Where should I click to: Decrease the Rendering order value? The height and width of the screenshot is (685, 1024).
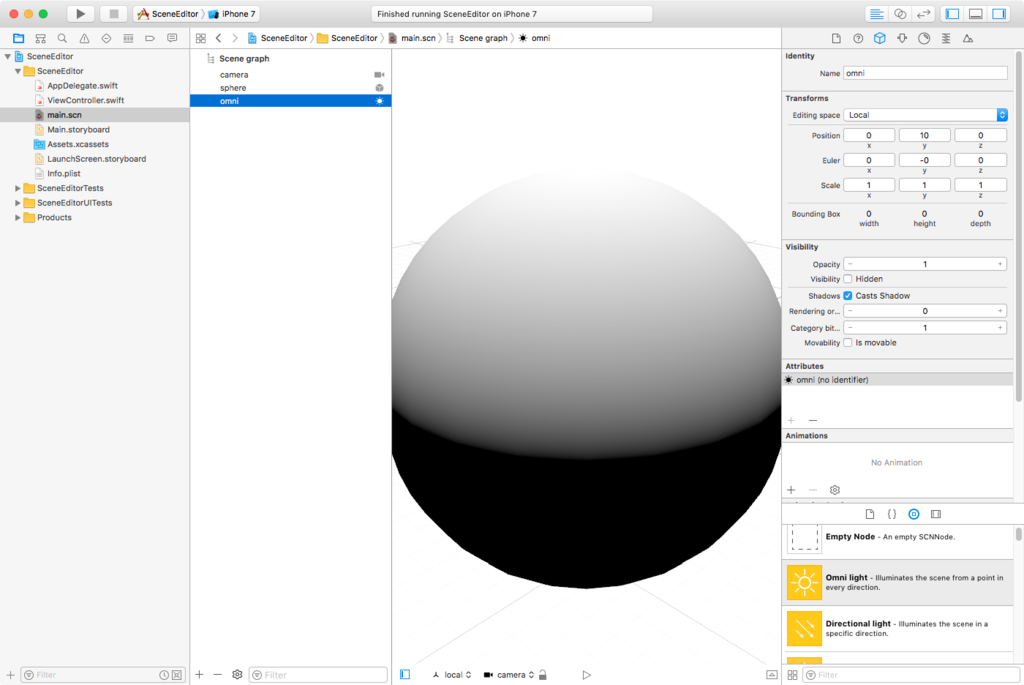[x=850, y=311]
